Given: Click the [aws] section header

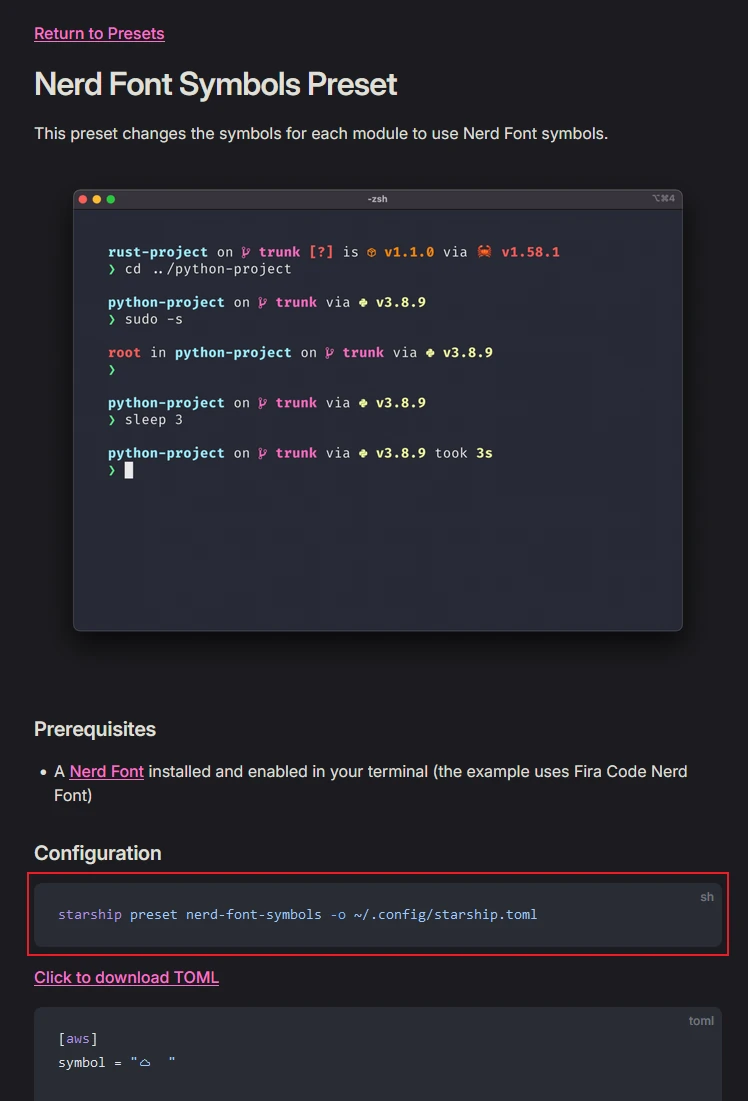Looking at the screenshot, I should [x=78, y=1039].
